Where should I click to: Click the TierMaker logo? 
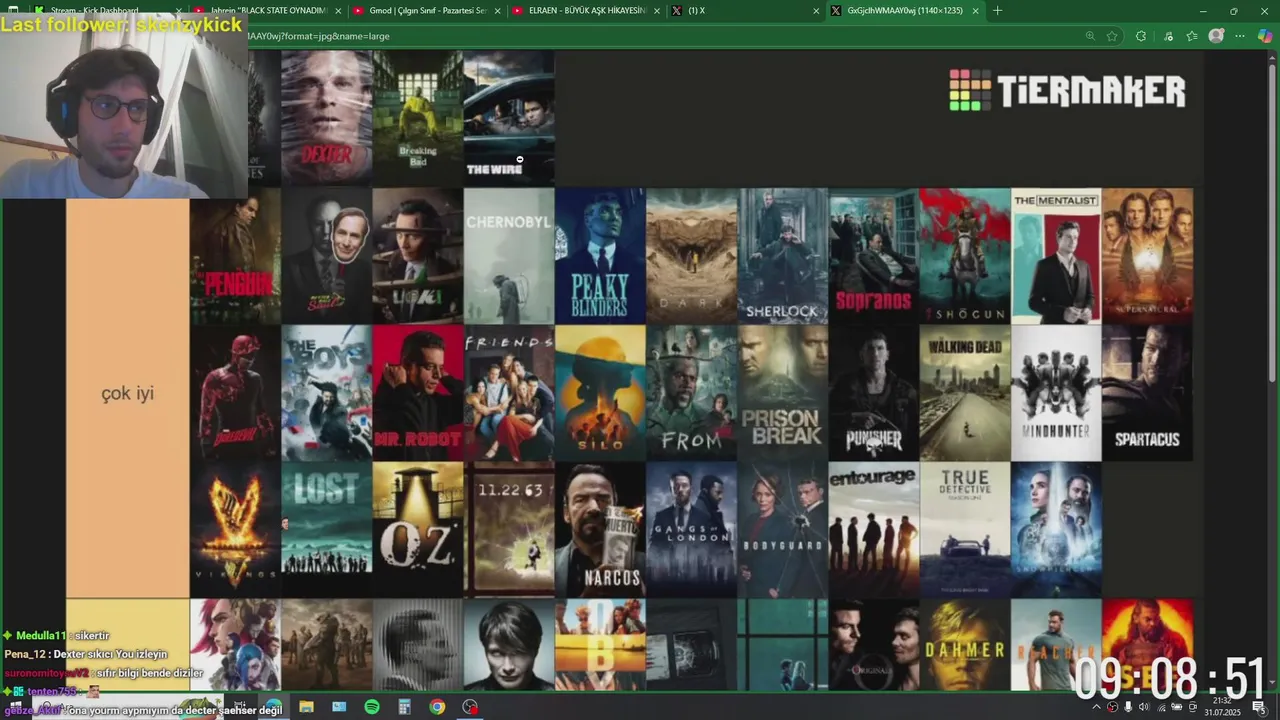1067,90
